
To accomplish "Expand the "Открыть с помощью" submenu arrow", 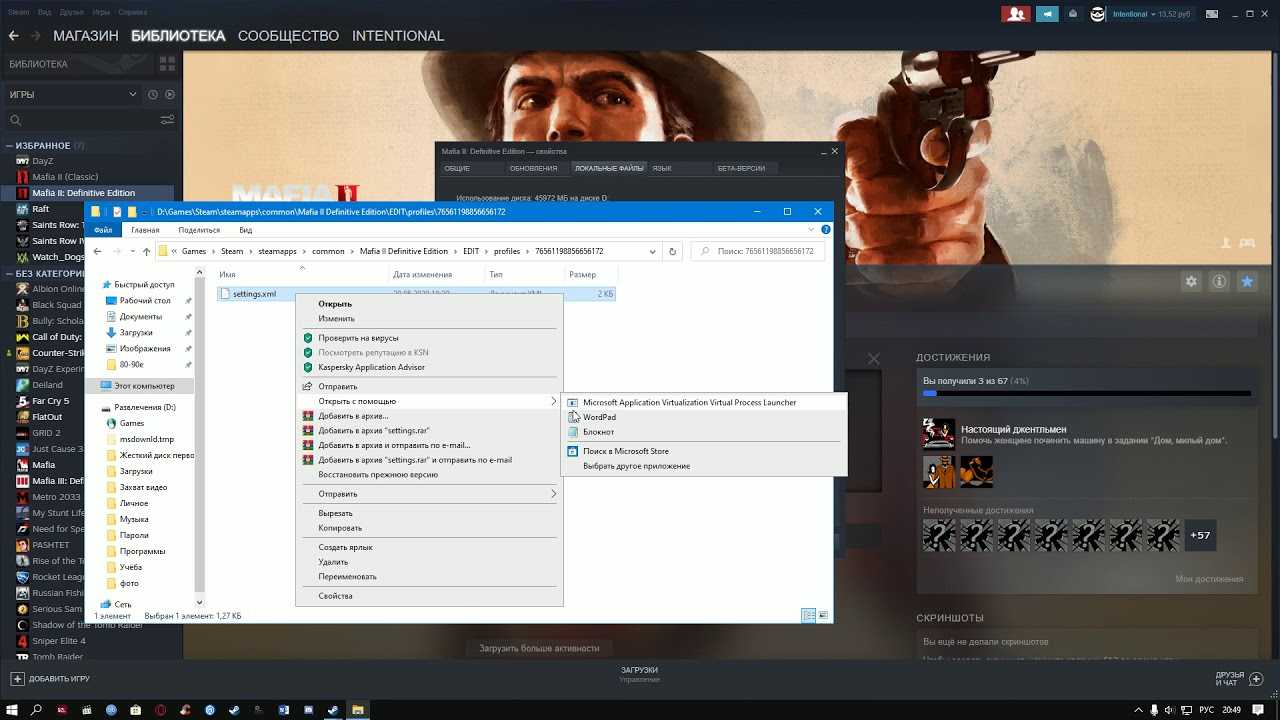I will click(x=553, y=401).
